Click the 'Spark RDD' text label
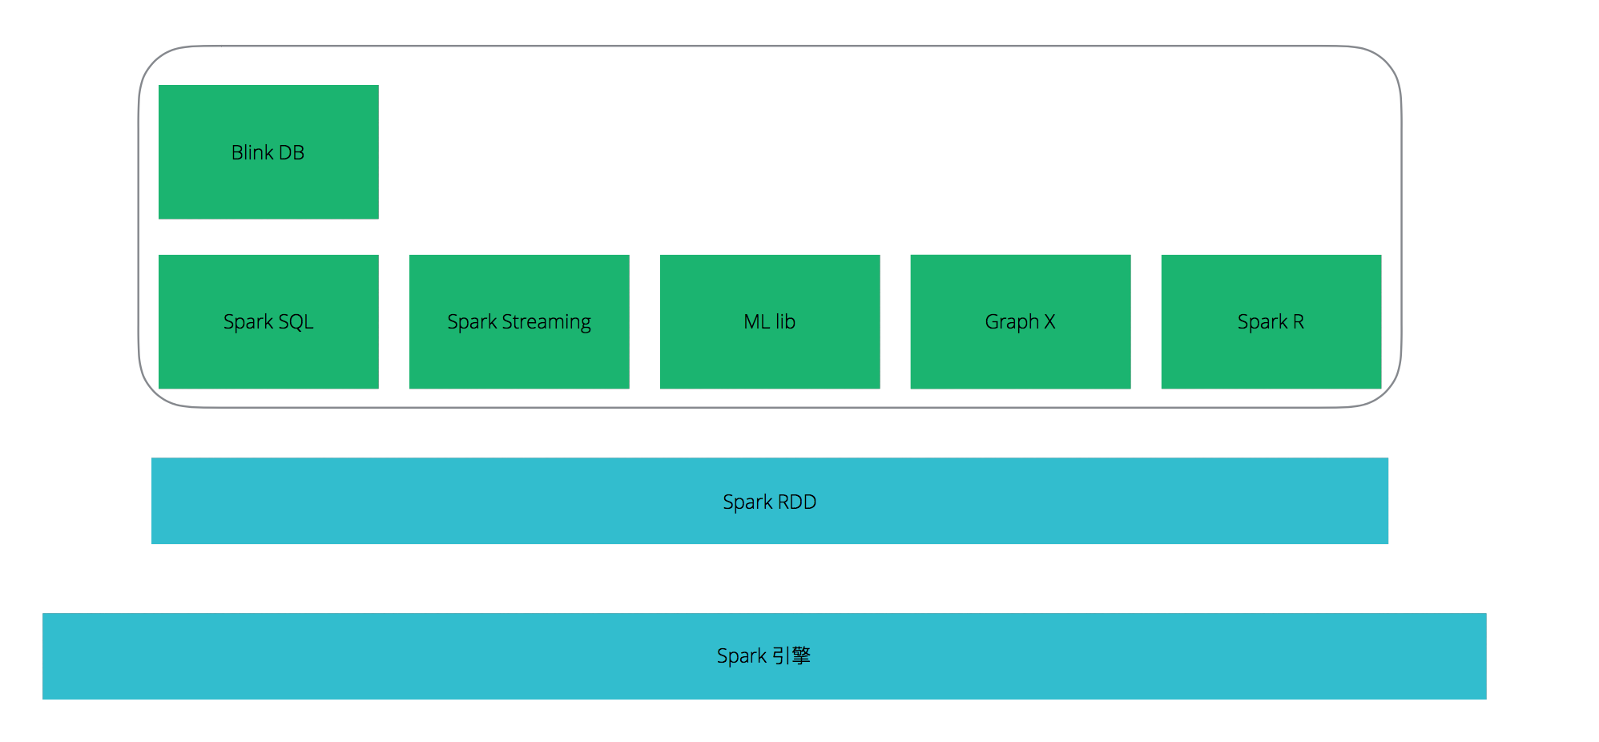Viewport: 1599px width, 742px height. pos(769,502)
